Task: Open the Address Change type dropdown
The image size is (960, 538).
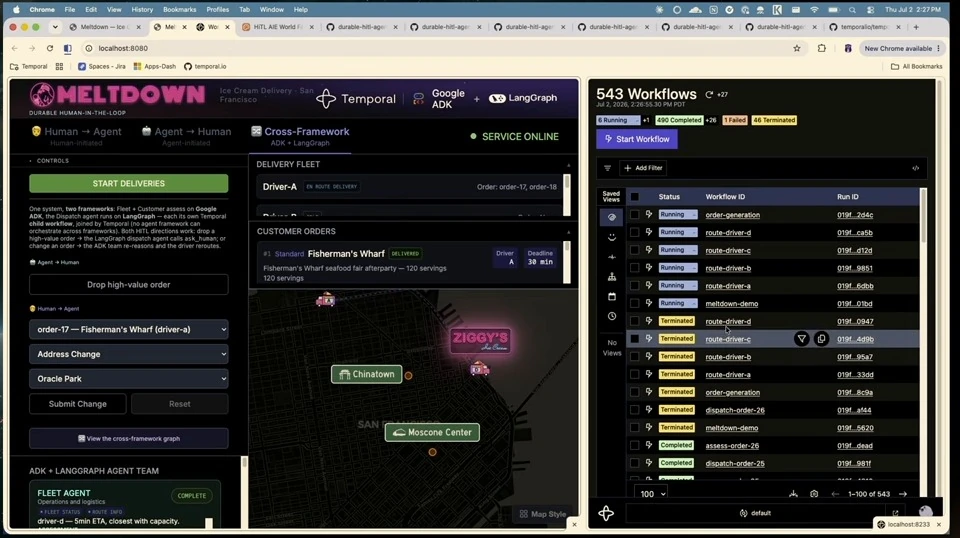Action: pyautogui.click(x=129, y=354)
